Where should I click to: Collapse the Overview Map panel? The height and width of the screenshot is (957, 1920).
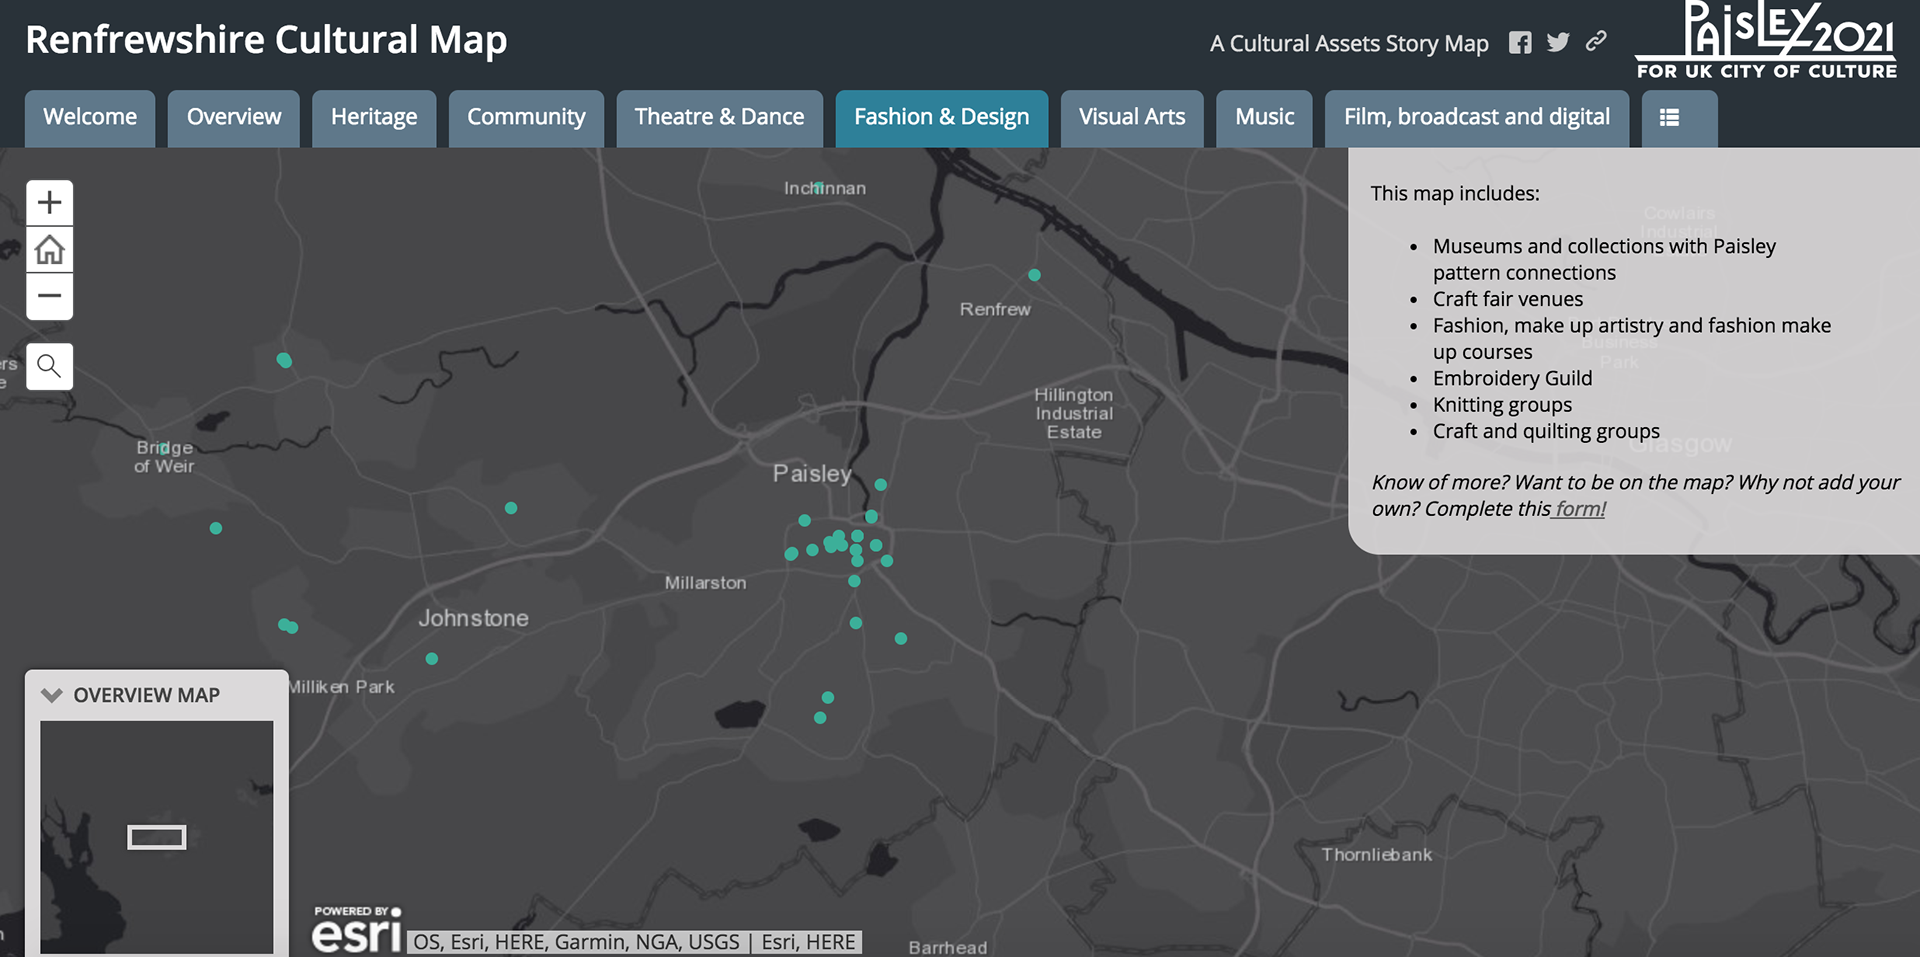pyautogui.click(x=52, y=695)
